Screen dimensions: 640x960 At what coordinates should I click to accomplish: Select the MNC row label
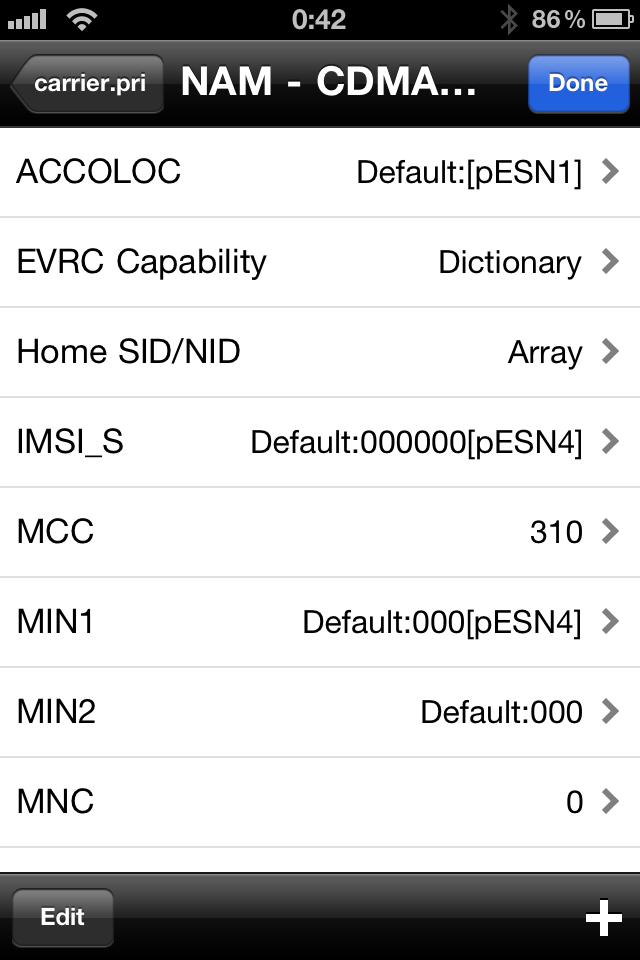click(x=55, y=801)
